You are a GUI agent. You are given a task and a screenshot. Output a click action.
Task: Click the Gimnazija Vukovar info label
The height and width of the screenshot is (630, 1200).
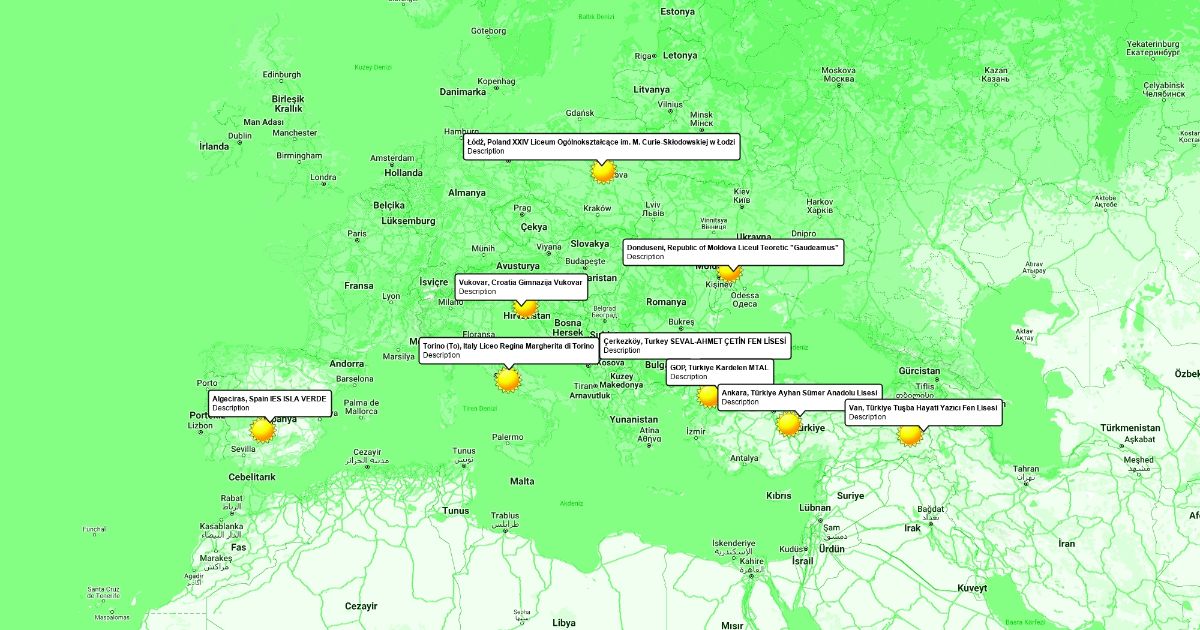(521, 286)
